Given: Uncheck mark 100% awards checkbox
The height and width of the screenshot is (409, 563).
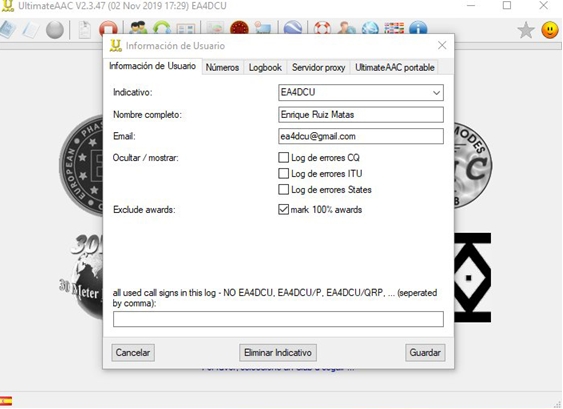Looking at the screenshot, I should click(x=283, y=209).
